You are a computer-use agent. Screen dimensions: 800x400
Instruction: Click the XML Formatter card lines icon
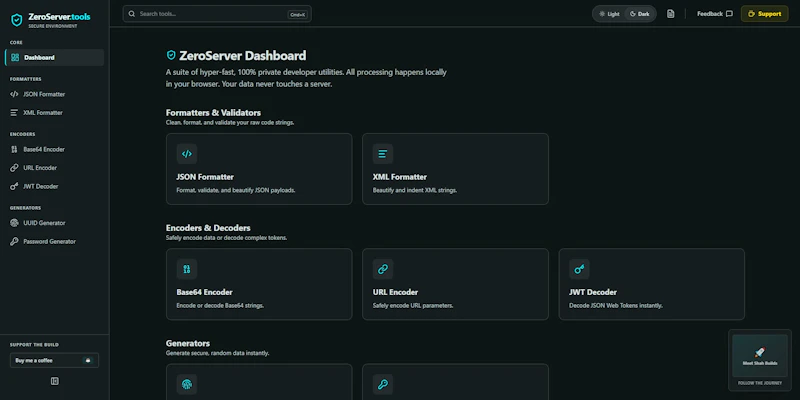tap(383, 154)
